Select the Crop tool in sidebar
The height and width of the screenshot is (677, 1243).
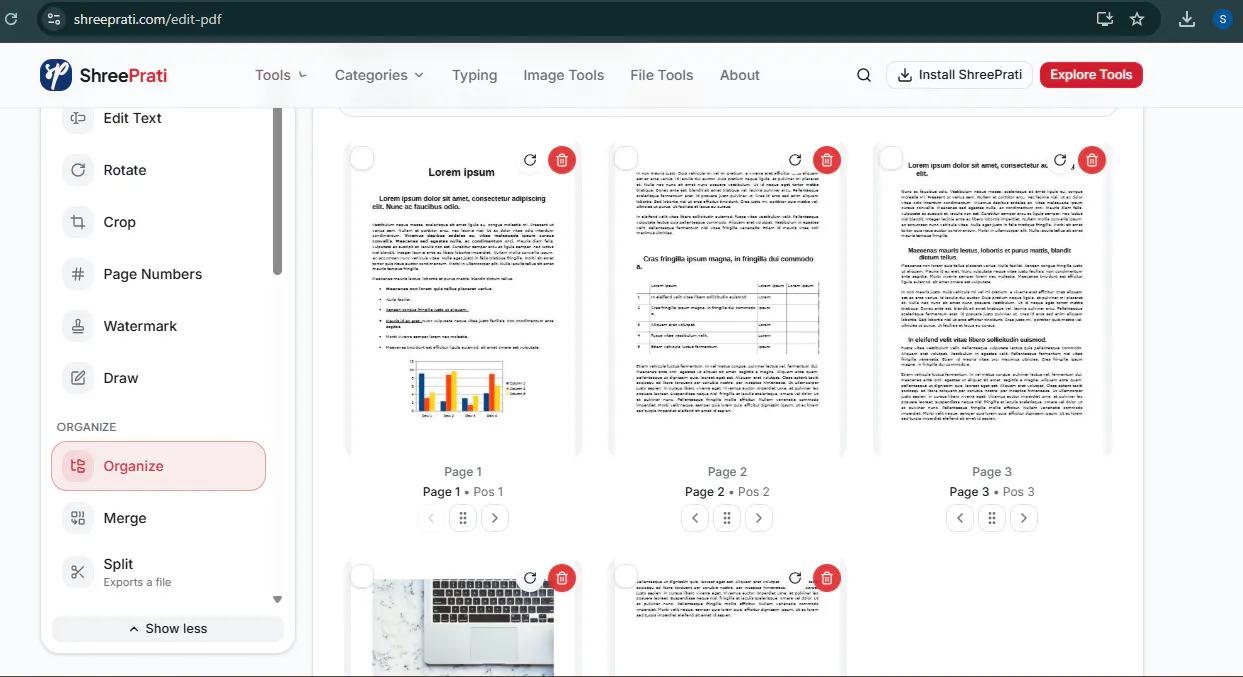click(x=158, y=222)
